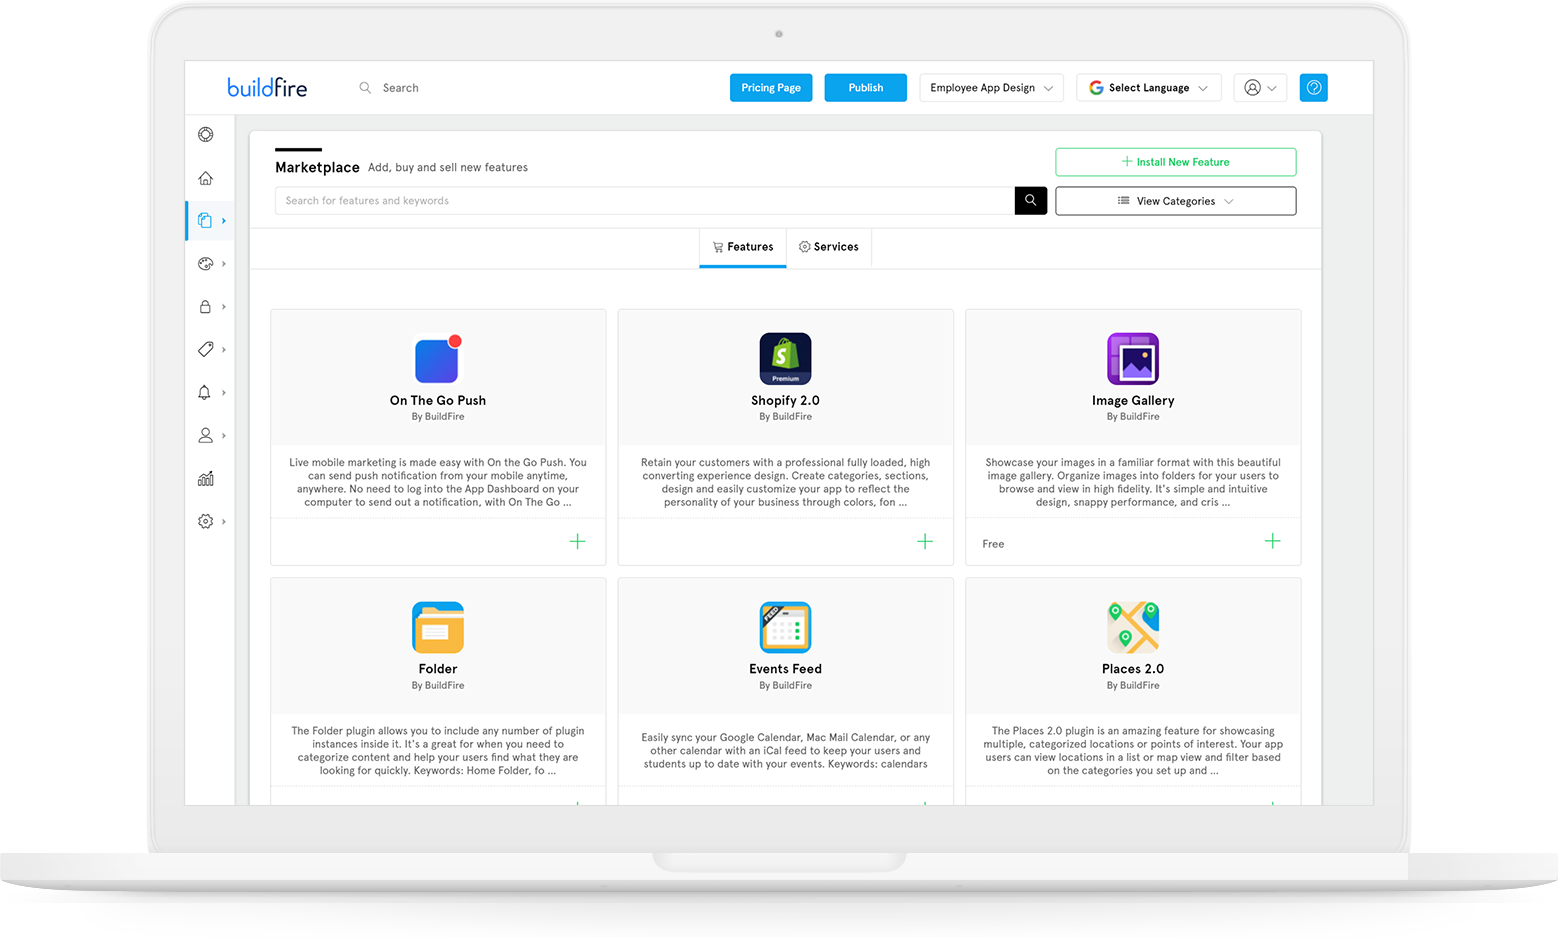Focus the features and keywords search field
The width and height of the screenshot is (1558, 938).
click(645, 201)
